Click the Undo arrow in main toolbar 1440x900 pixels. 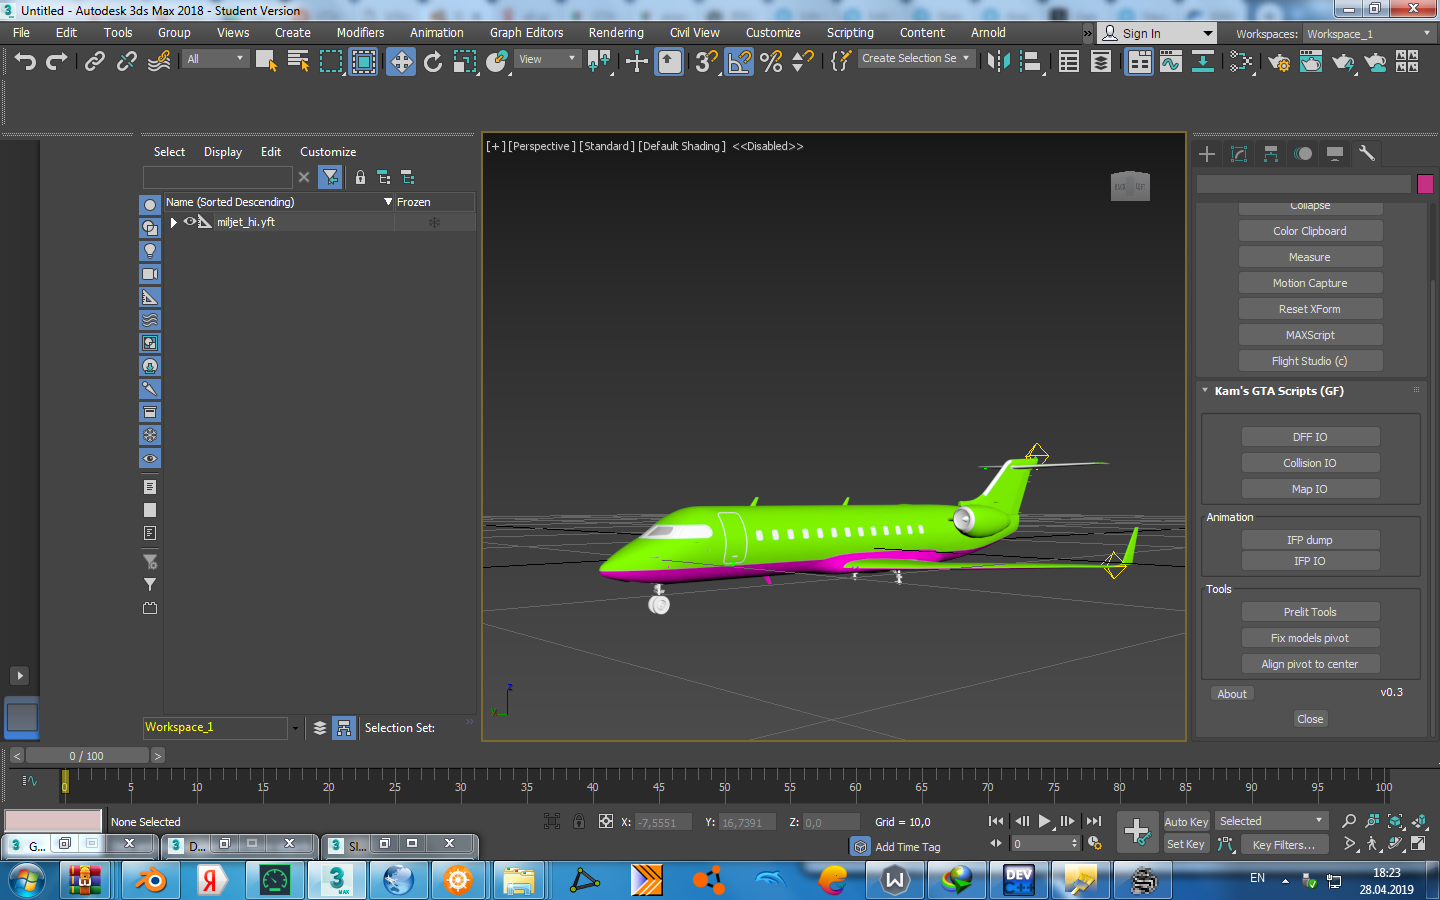click(x=25, y=62)
